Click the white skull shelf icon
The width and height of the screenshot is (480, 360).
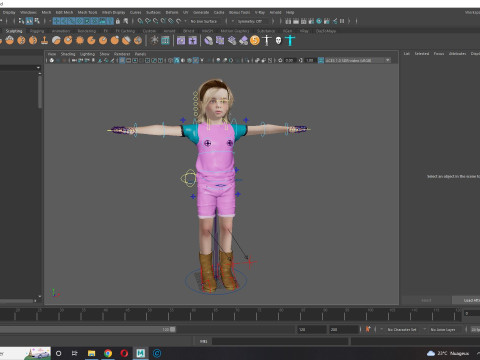coord(278,41)
